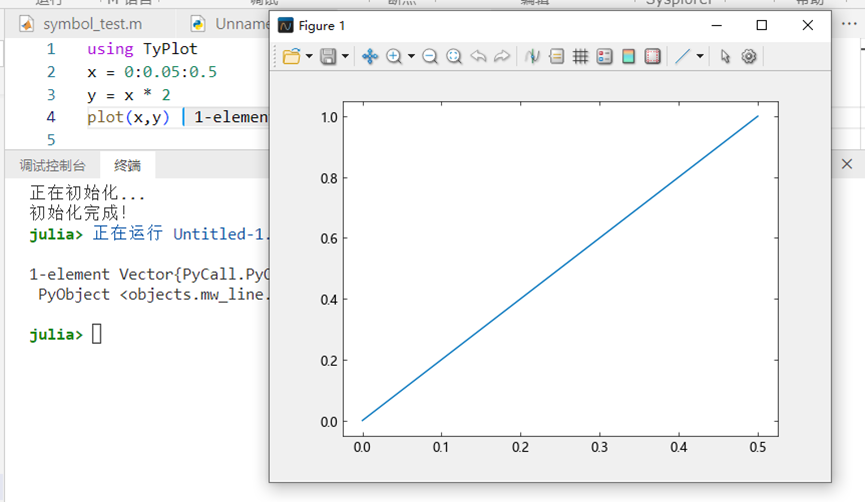Viewport: 865px width, 502px height.
Task: Insert a data tip label
Action: pos(557,56)
